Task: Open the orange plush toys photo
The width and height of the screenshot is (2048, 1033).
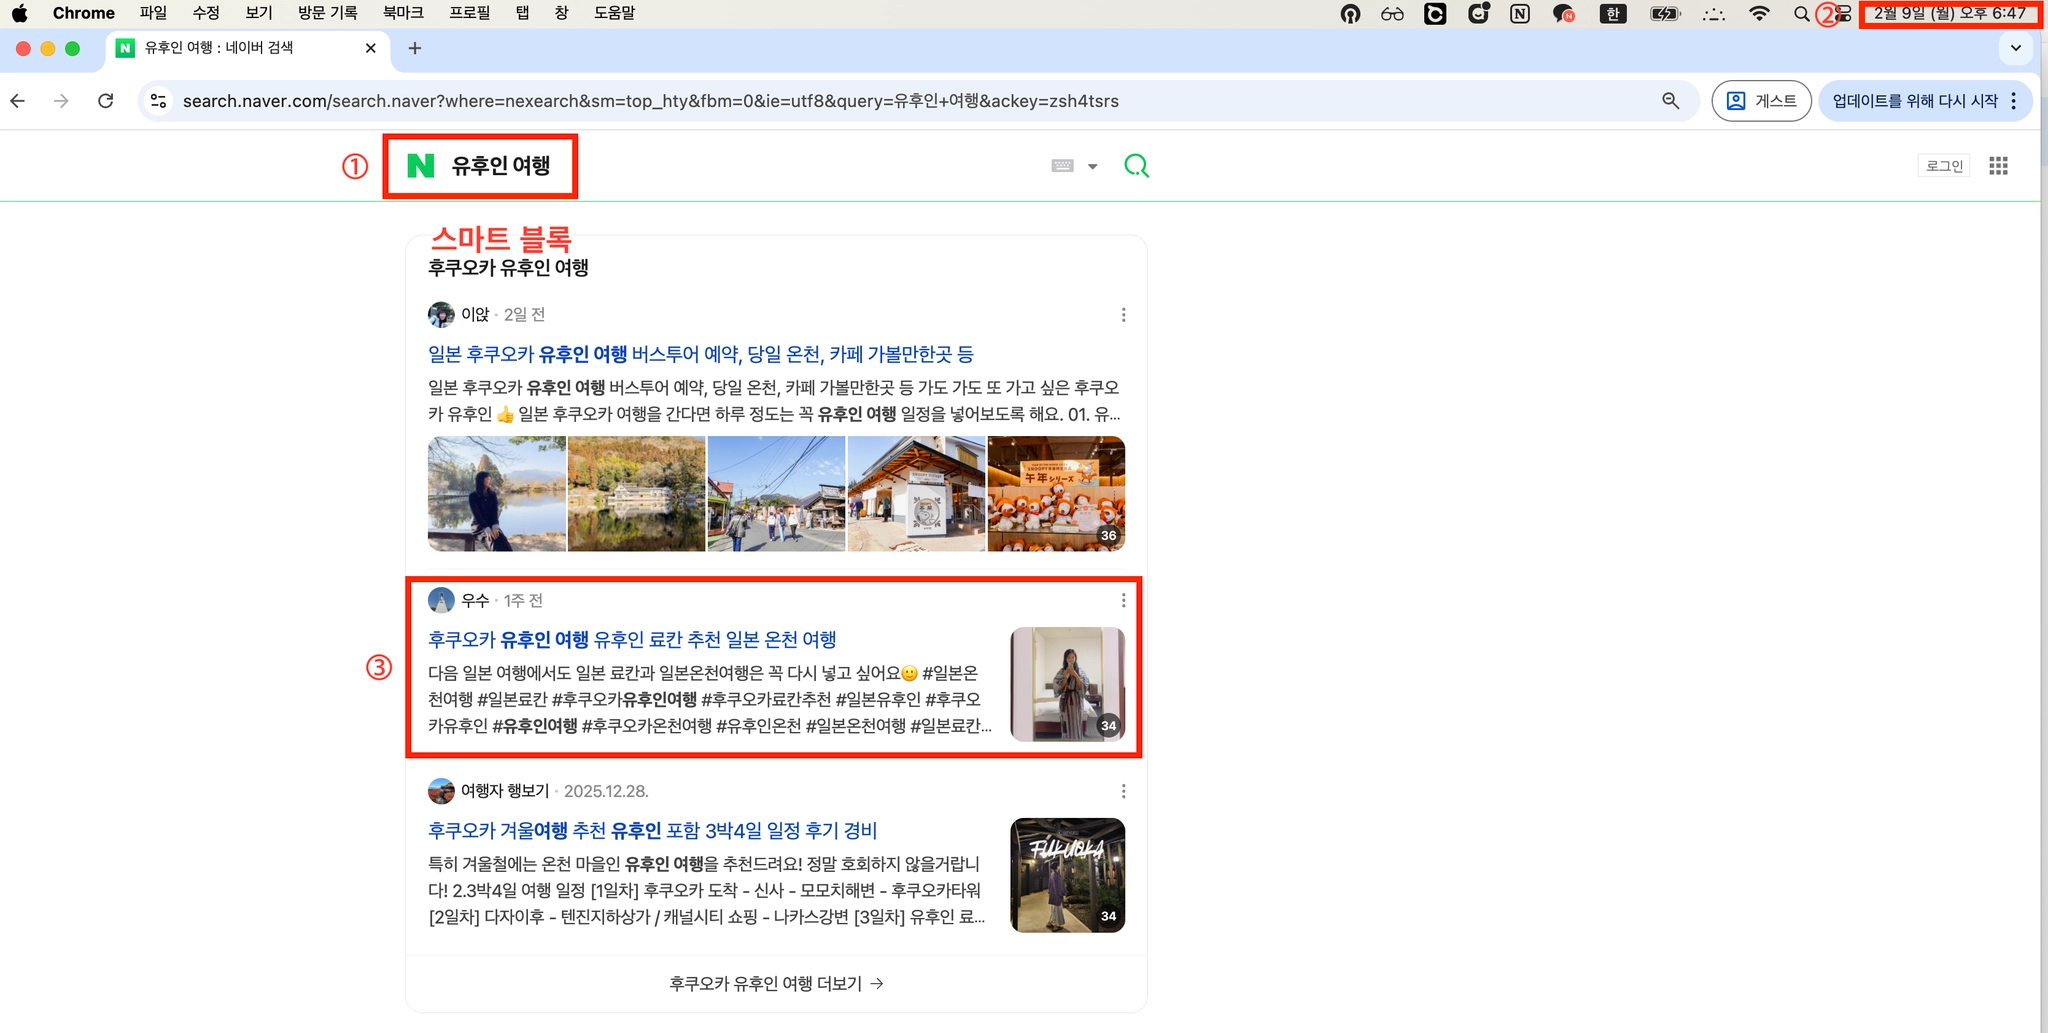Action: 1056,494
